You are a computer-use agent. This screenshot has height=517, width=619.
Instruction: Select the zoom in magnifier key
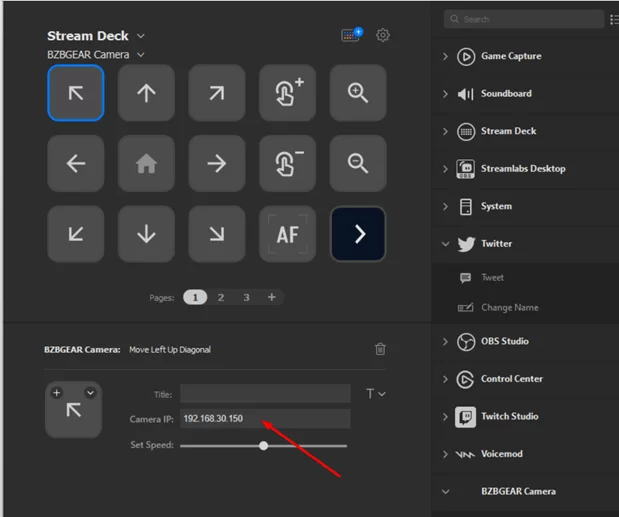pos(358,93)
